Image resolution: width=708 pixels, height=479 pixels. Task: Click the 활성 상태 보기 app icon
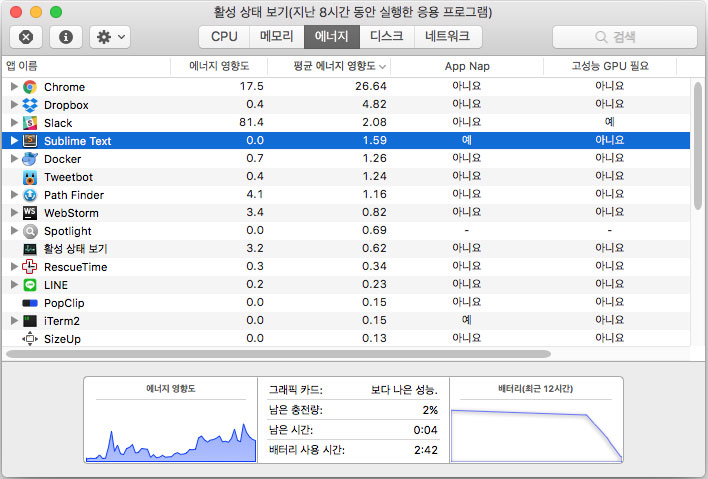[30, 249]
